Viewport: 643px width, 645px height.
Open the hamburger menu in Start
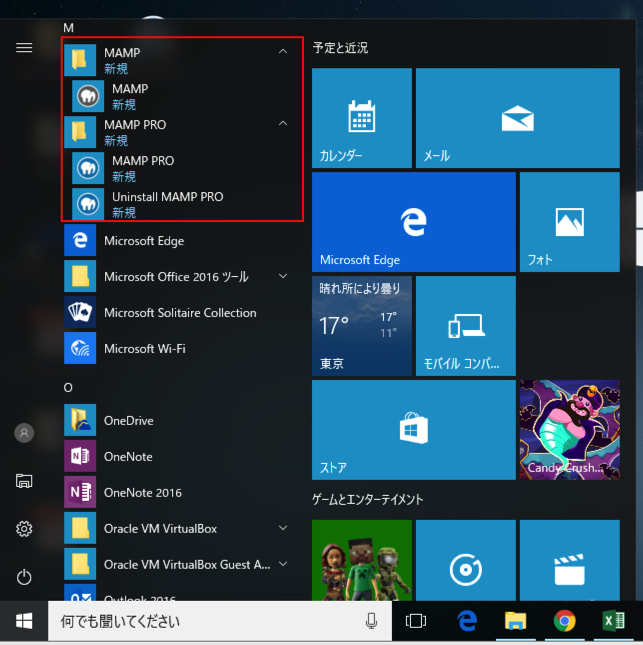click(x=24, y=48)
